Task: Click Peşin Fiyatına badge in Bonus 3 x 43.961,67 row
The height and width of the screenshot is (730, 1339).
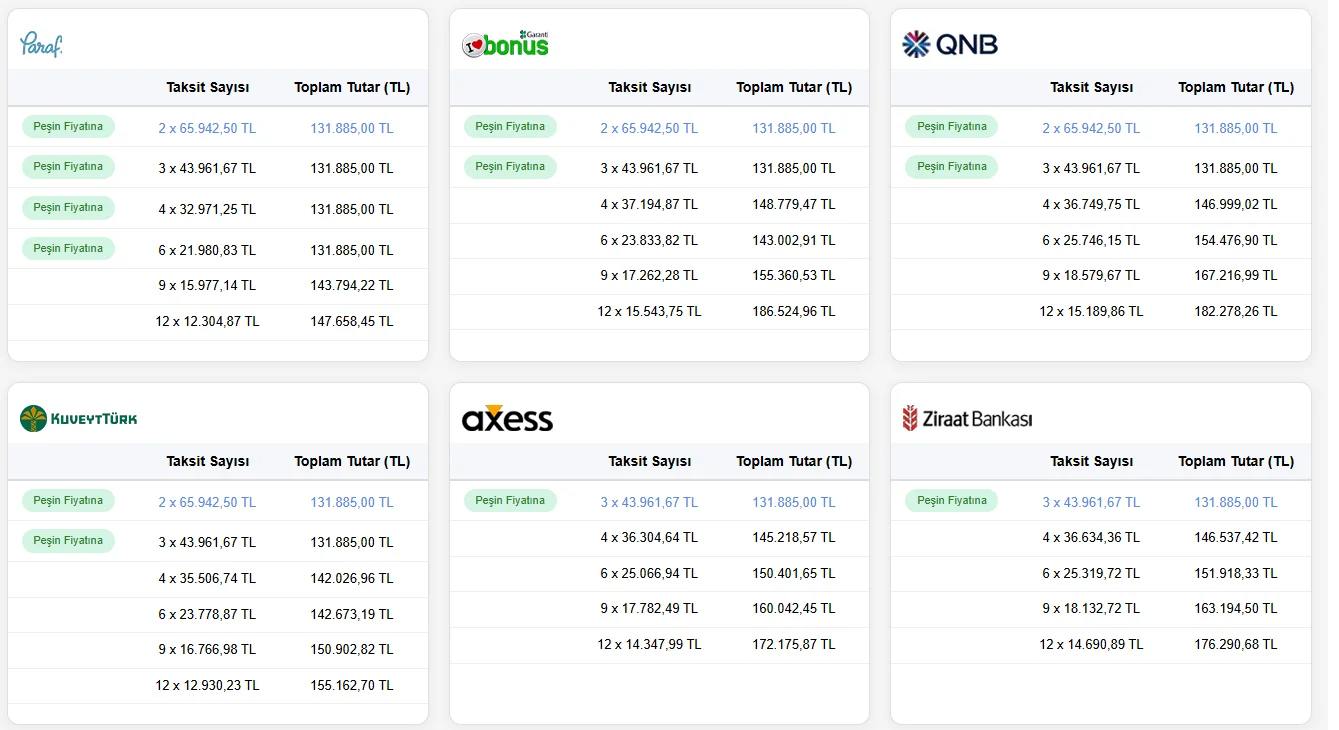Action: point(510,166)
